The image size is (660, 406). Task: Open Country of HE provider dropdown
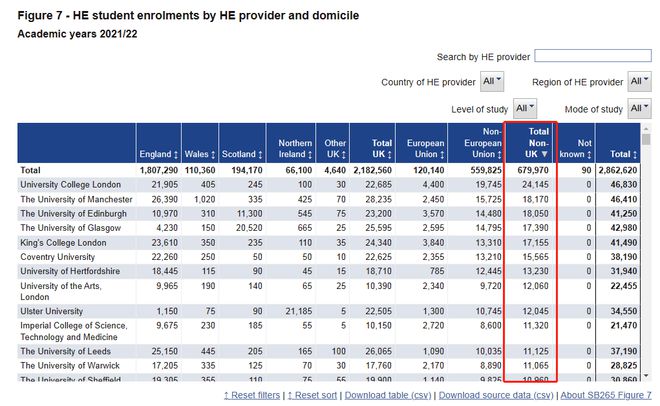(x=492, y=81)
